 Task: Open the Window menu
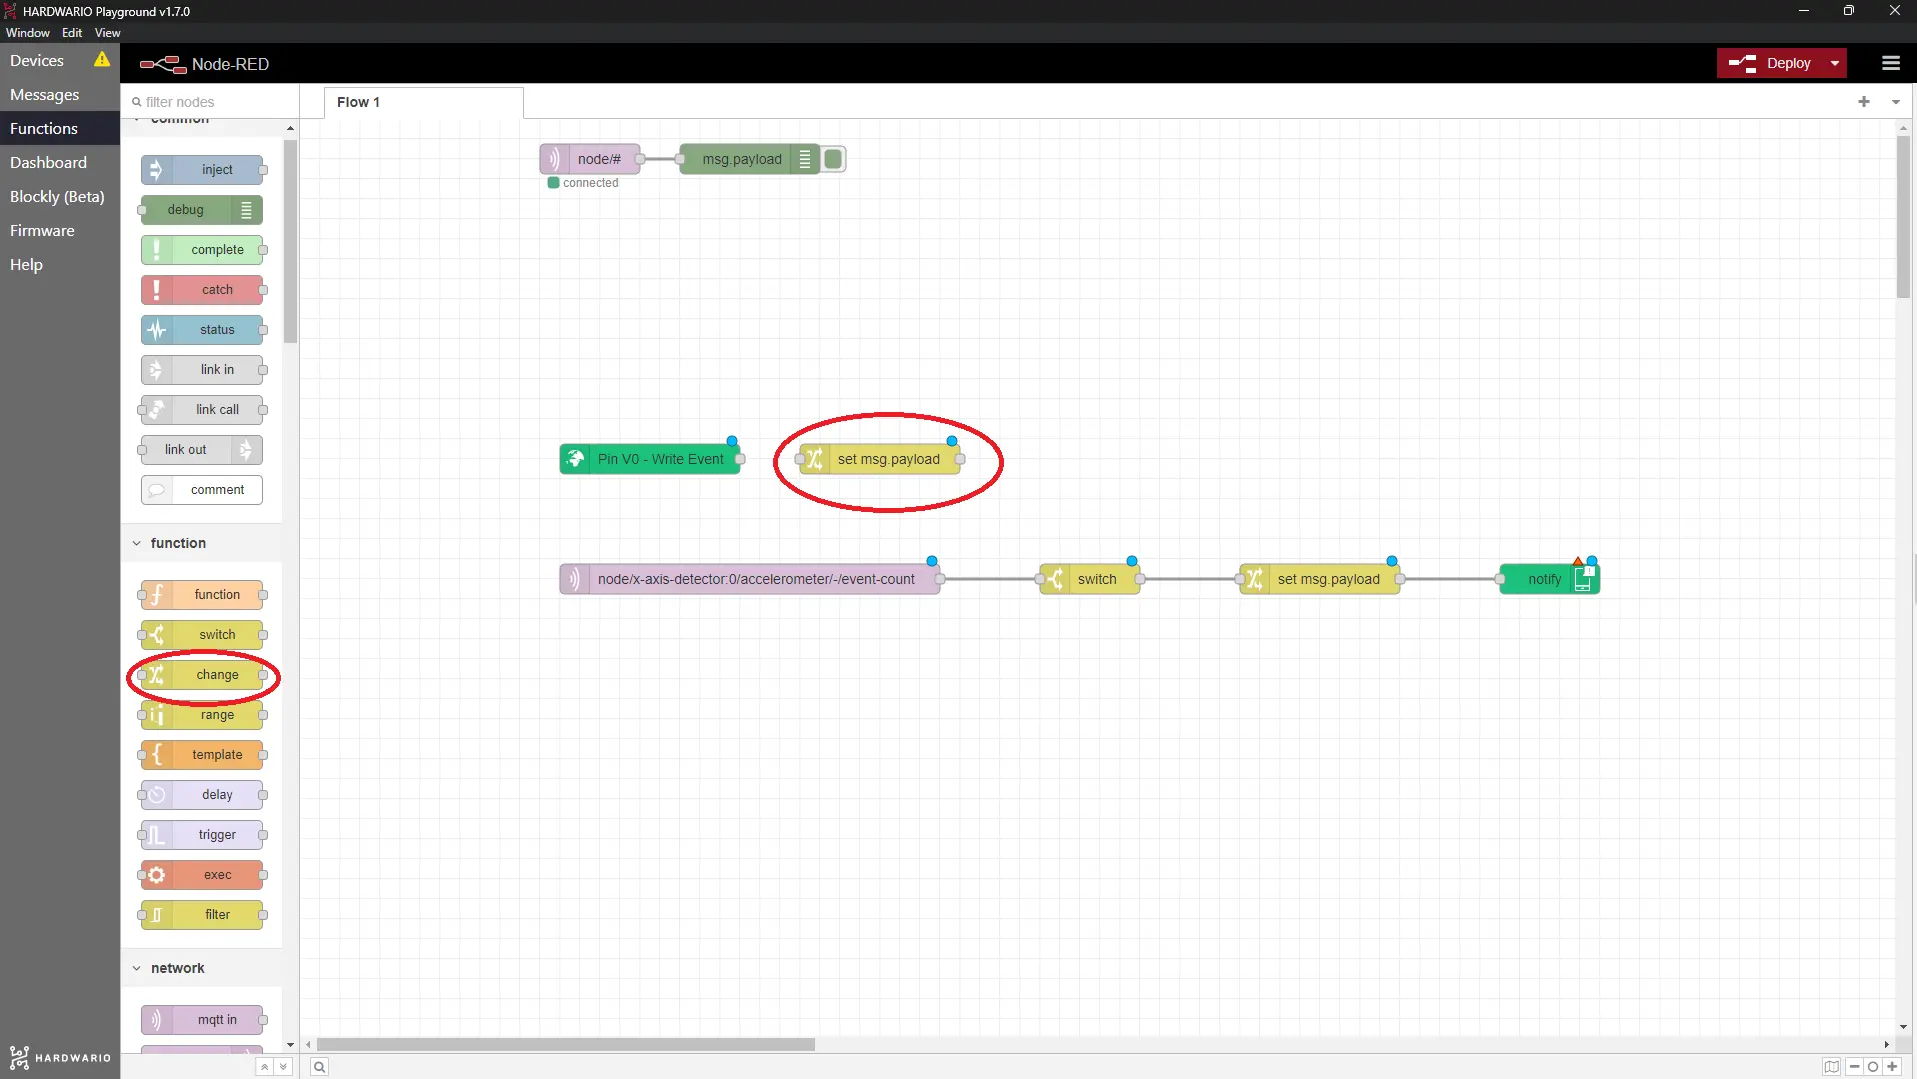[28, 33]
